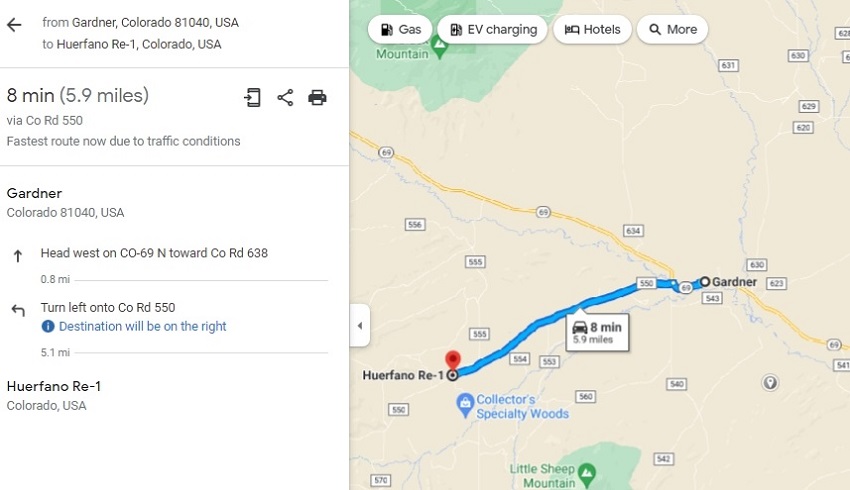The image size is (850, 490).
Task: Click the head west arrow icon
Action: (18, 256)
